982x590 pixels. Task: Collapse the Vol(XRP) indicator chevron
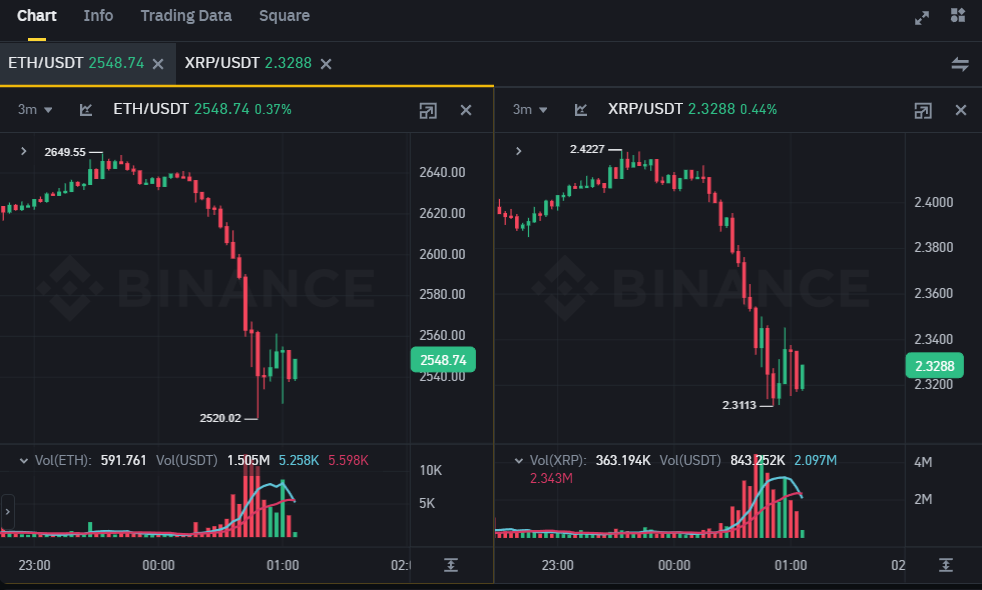pyautogui.click(x=518, y=460)
